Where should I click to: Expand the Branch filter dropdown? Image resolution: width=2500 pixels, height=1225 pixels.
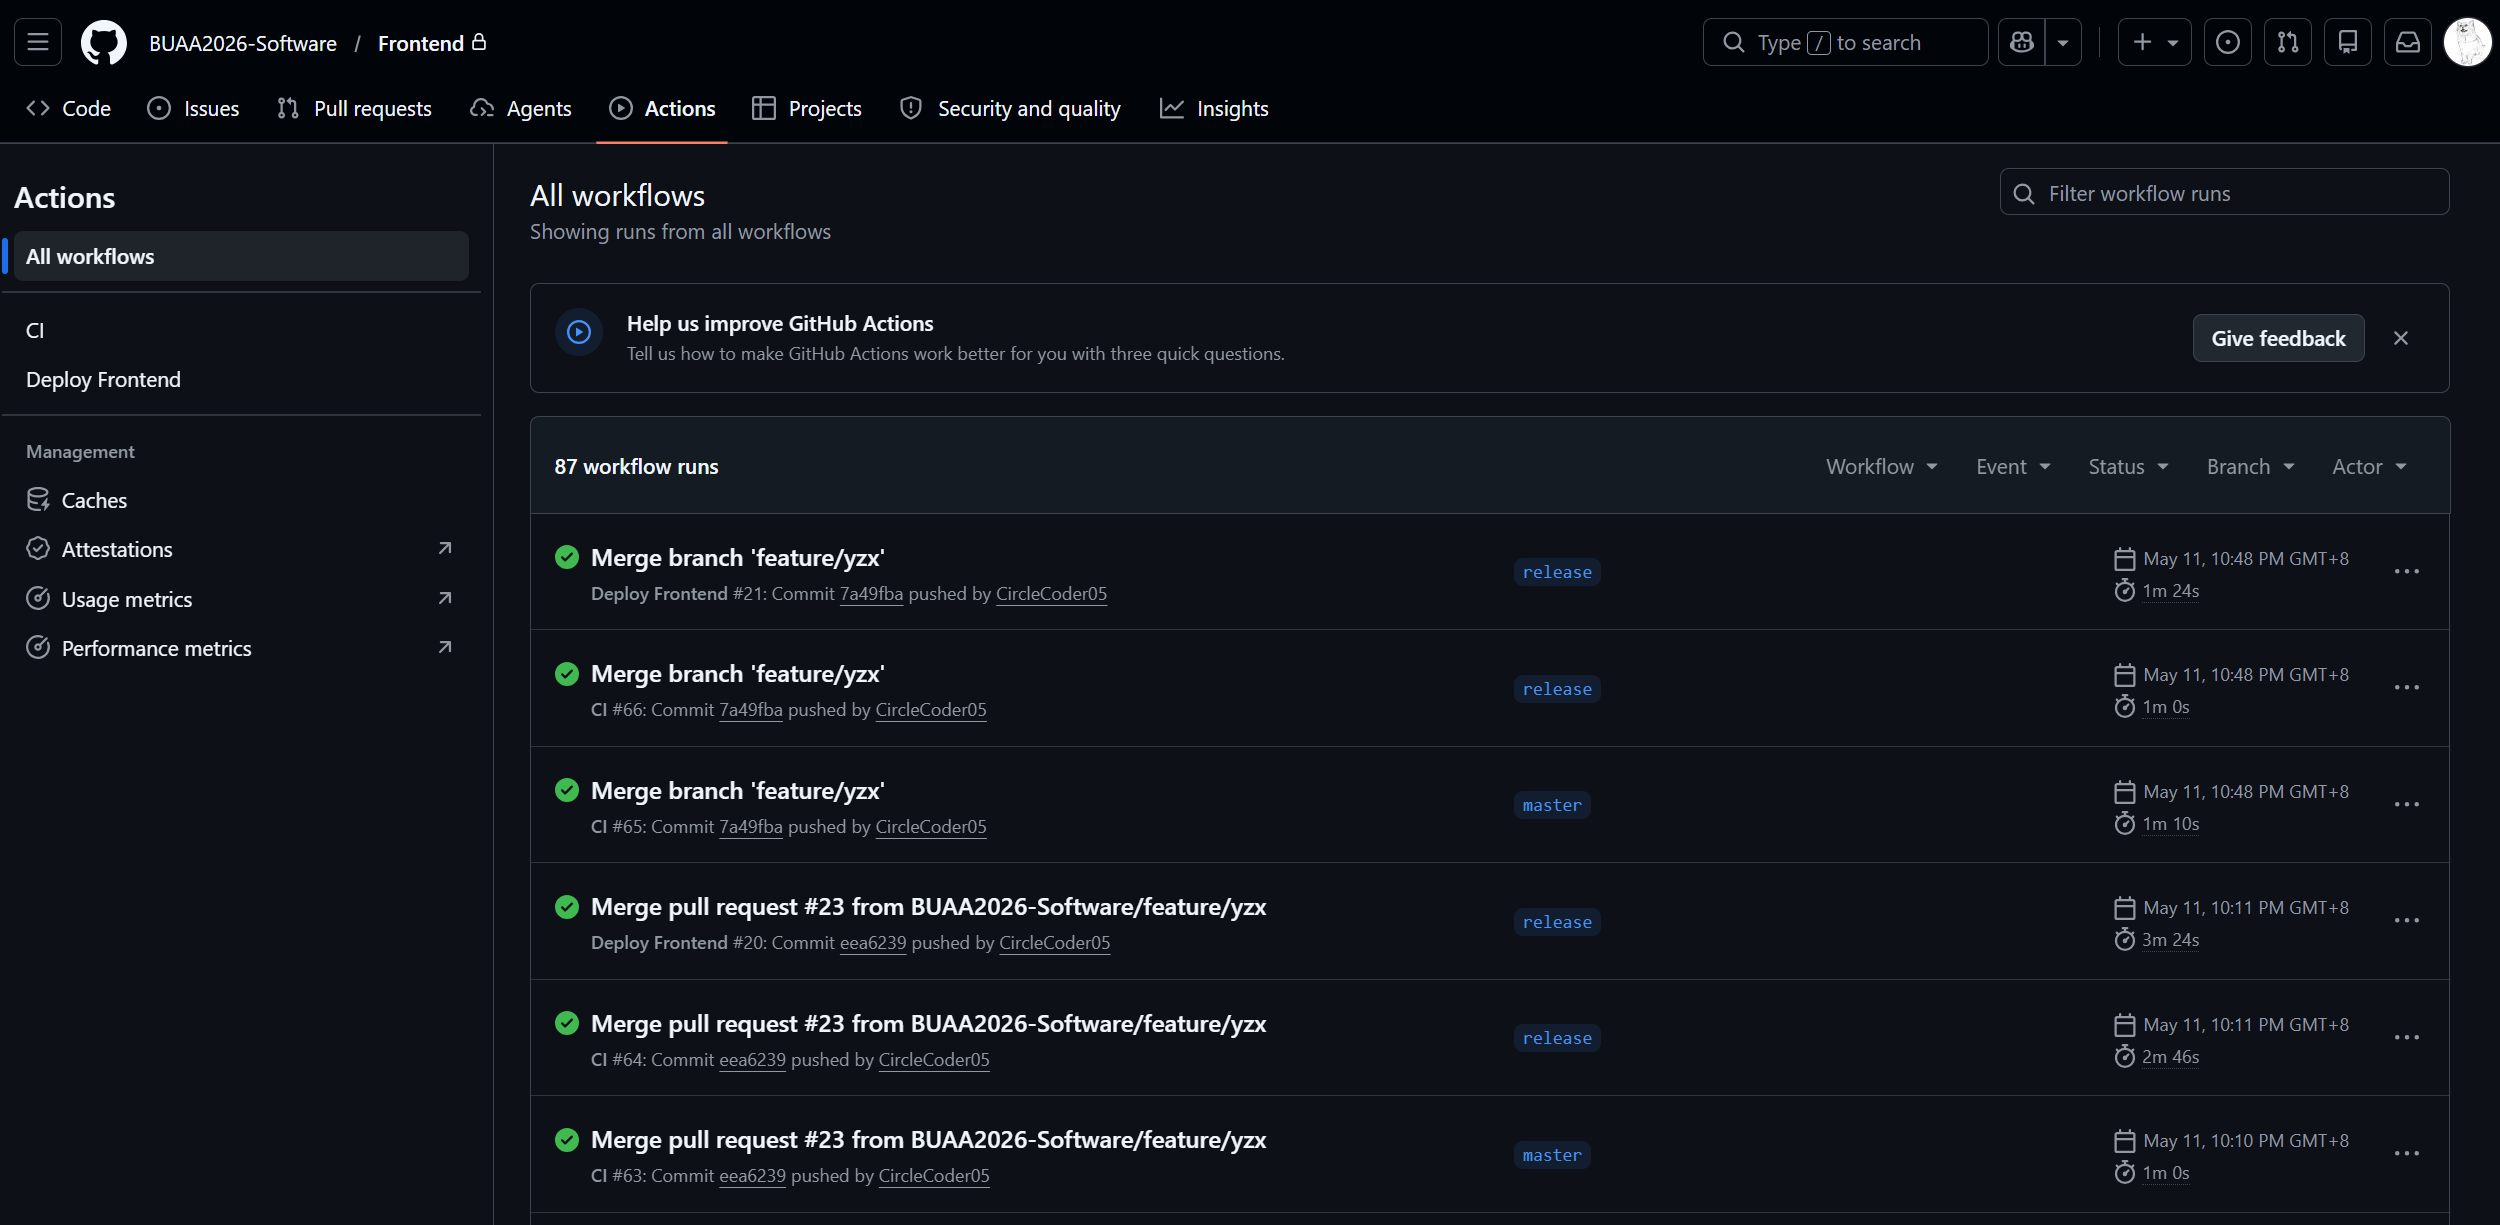click(2250, 467)
